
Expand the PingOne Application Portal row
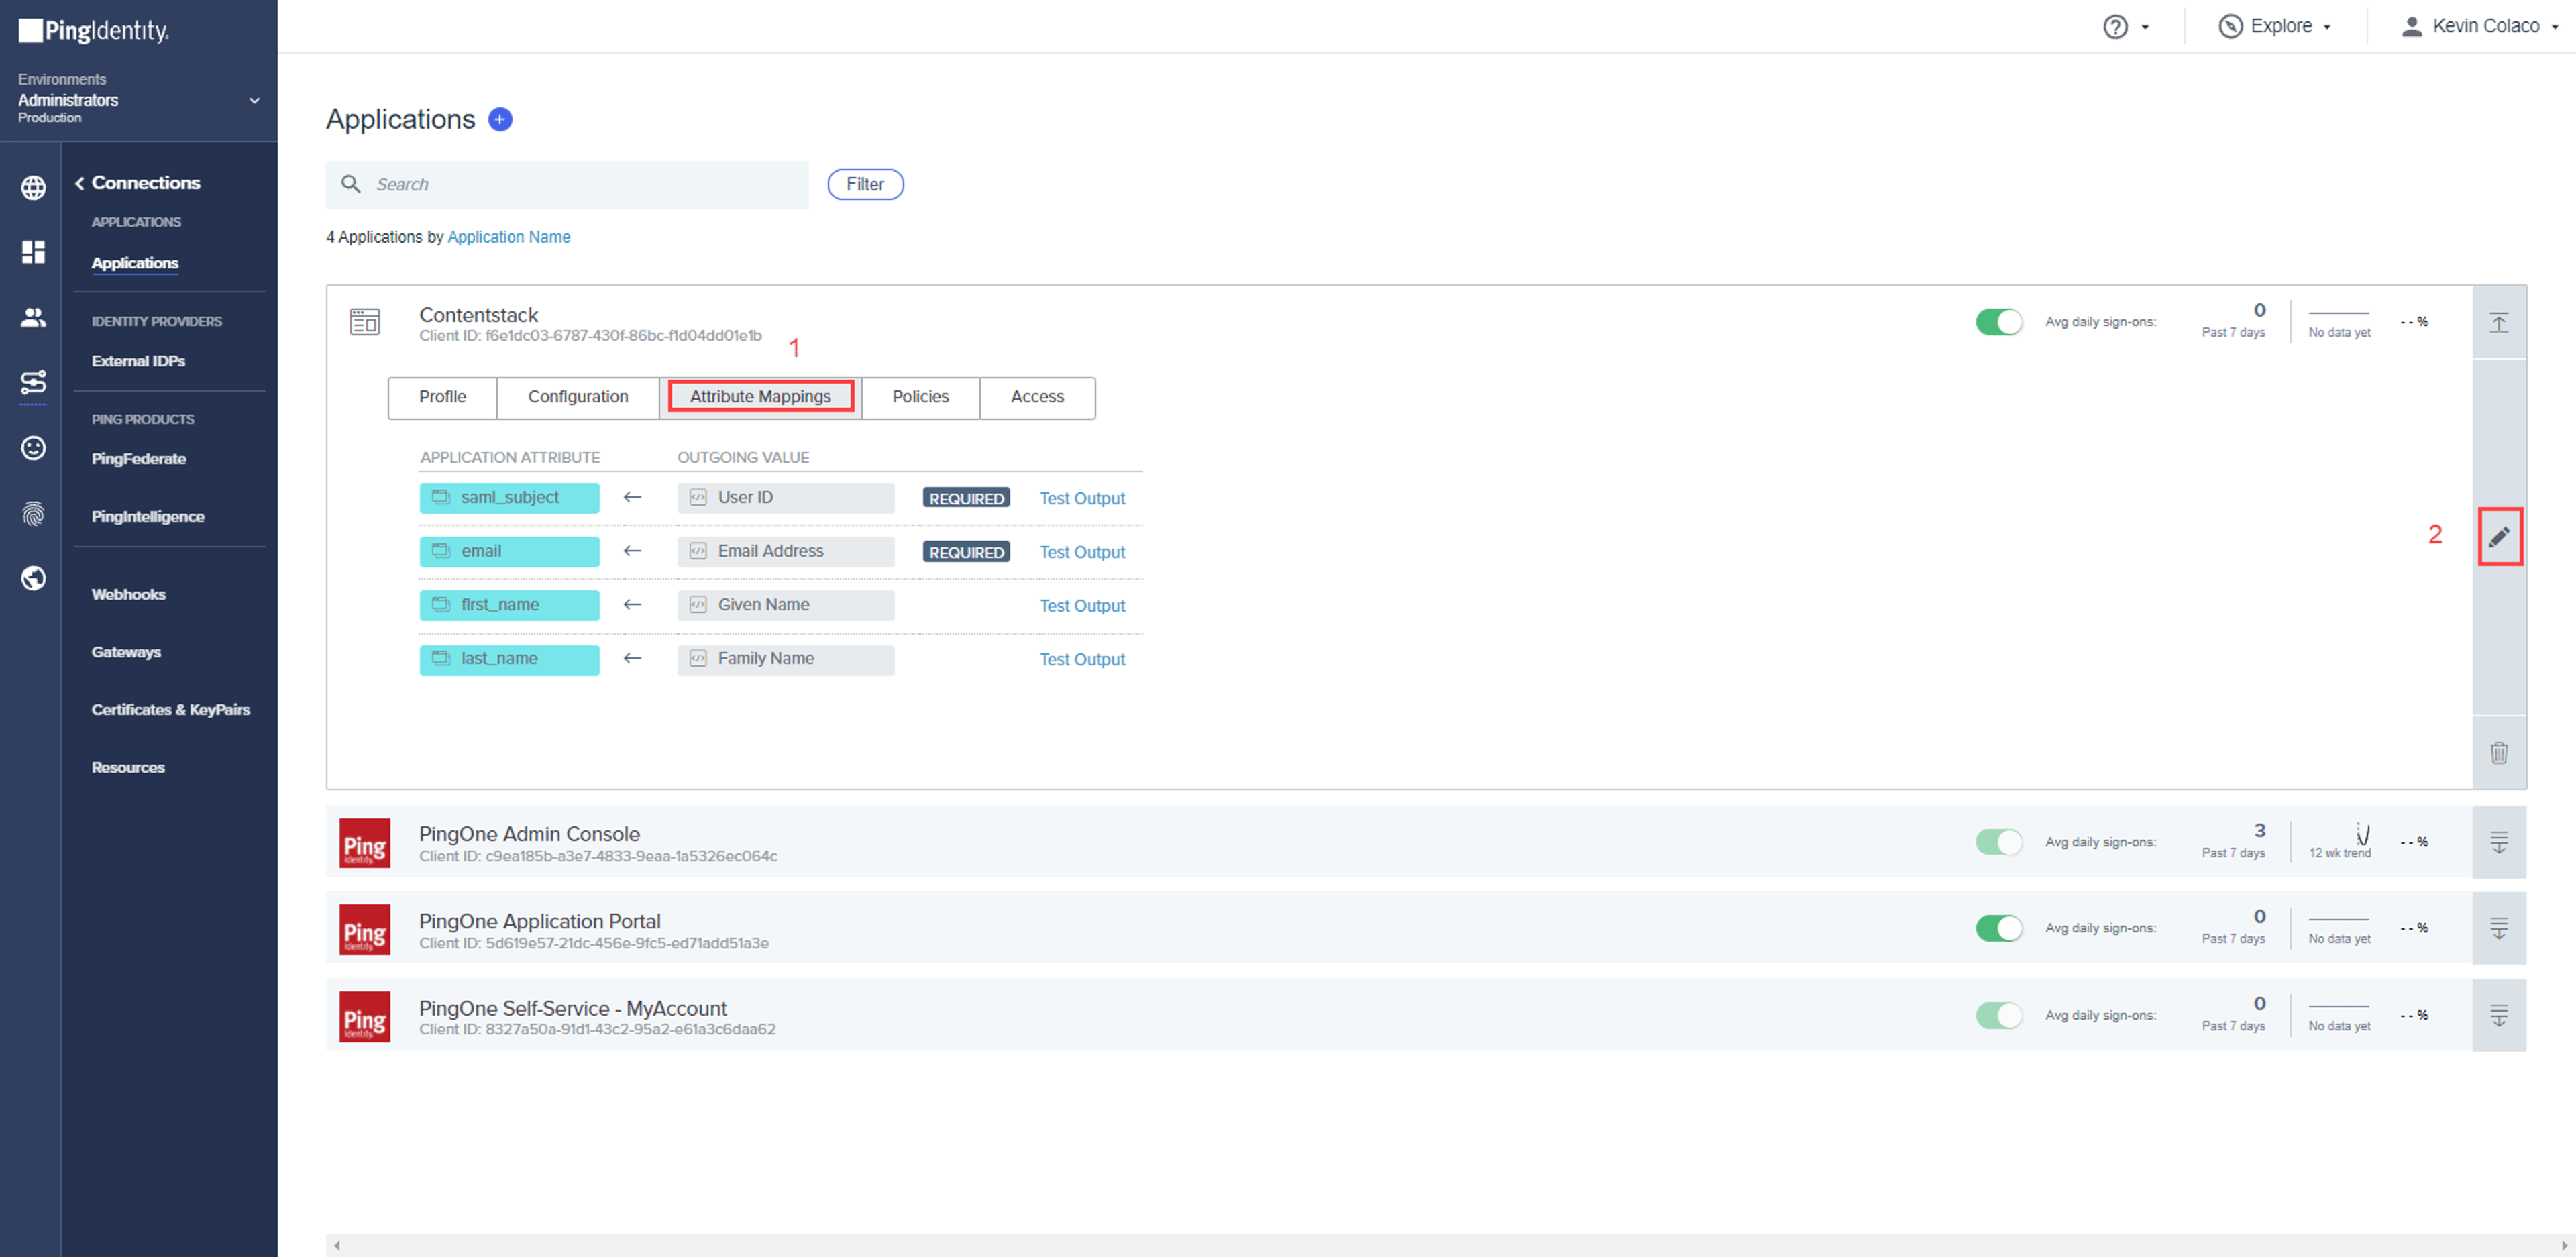click(2499, 929)
